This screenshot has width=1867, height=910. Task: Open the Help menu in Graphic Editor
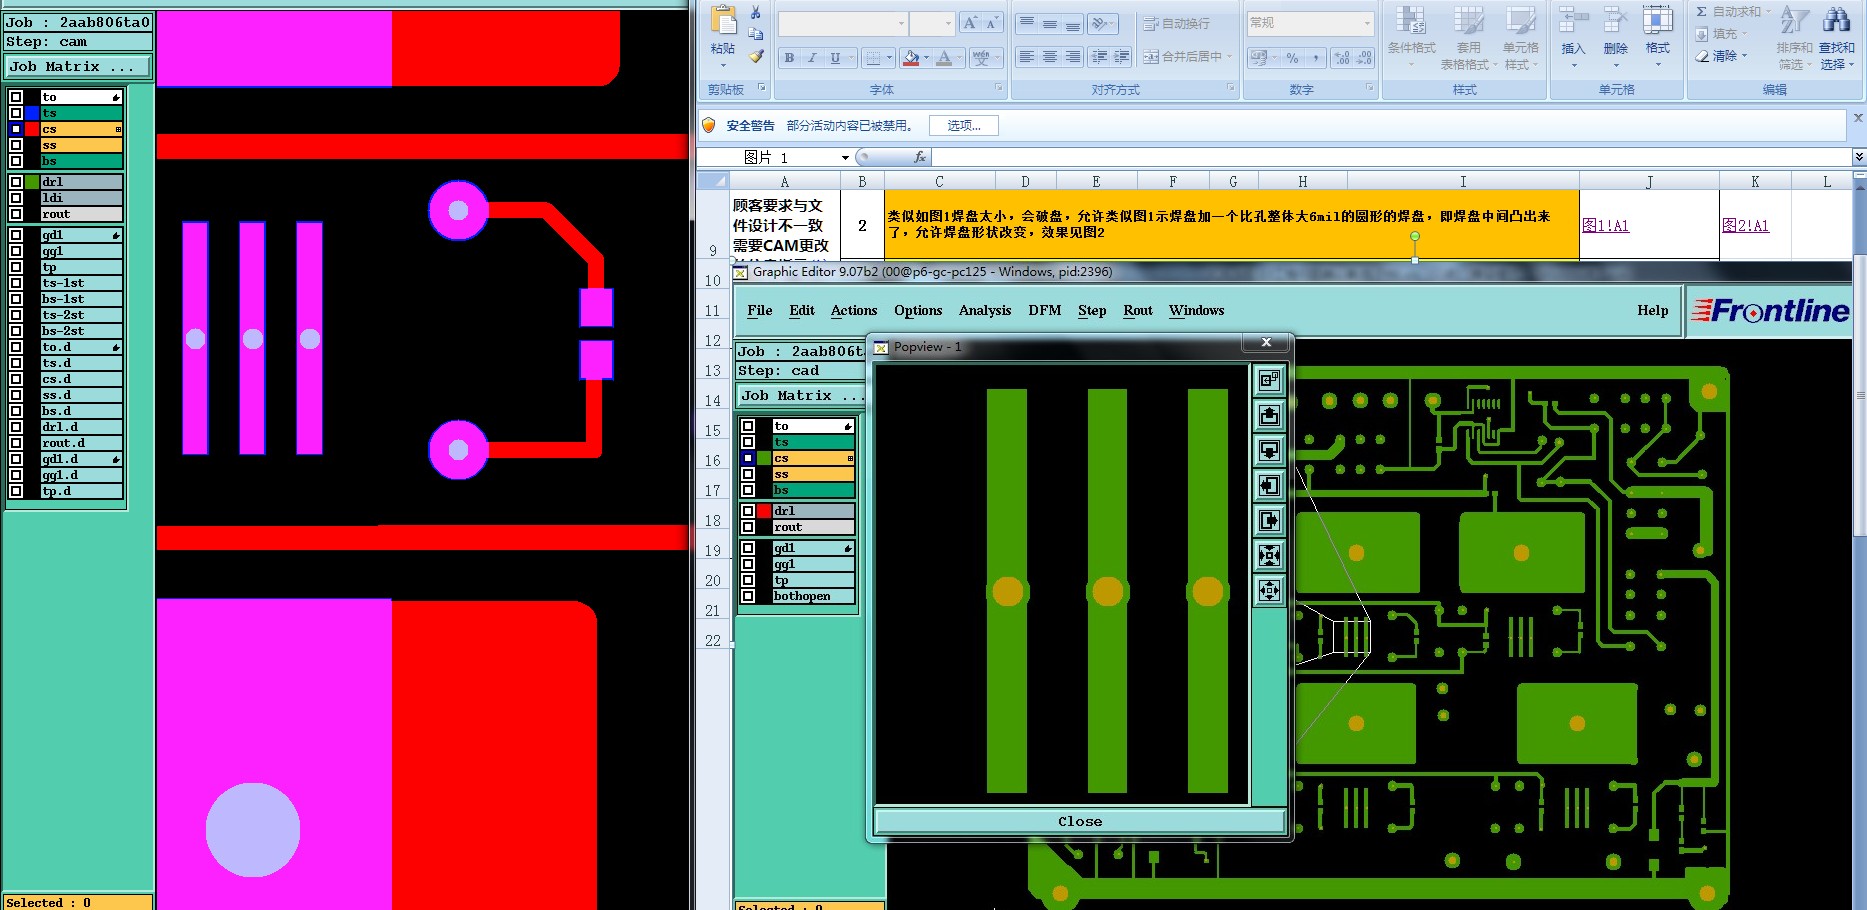pyautogui.click(x=1653, y=310)
